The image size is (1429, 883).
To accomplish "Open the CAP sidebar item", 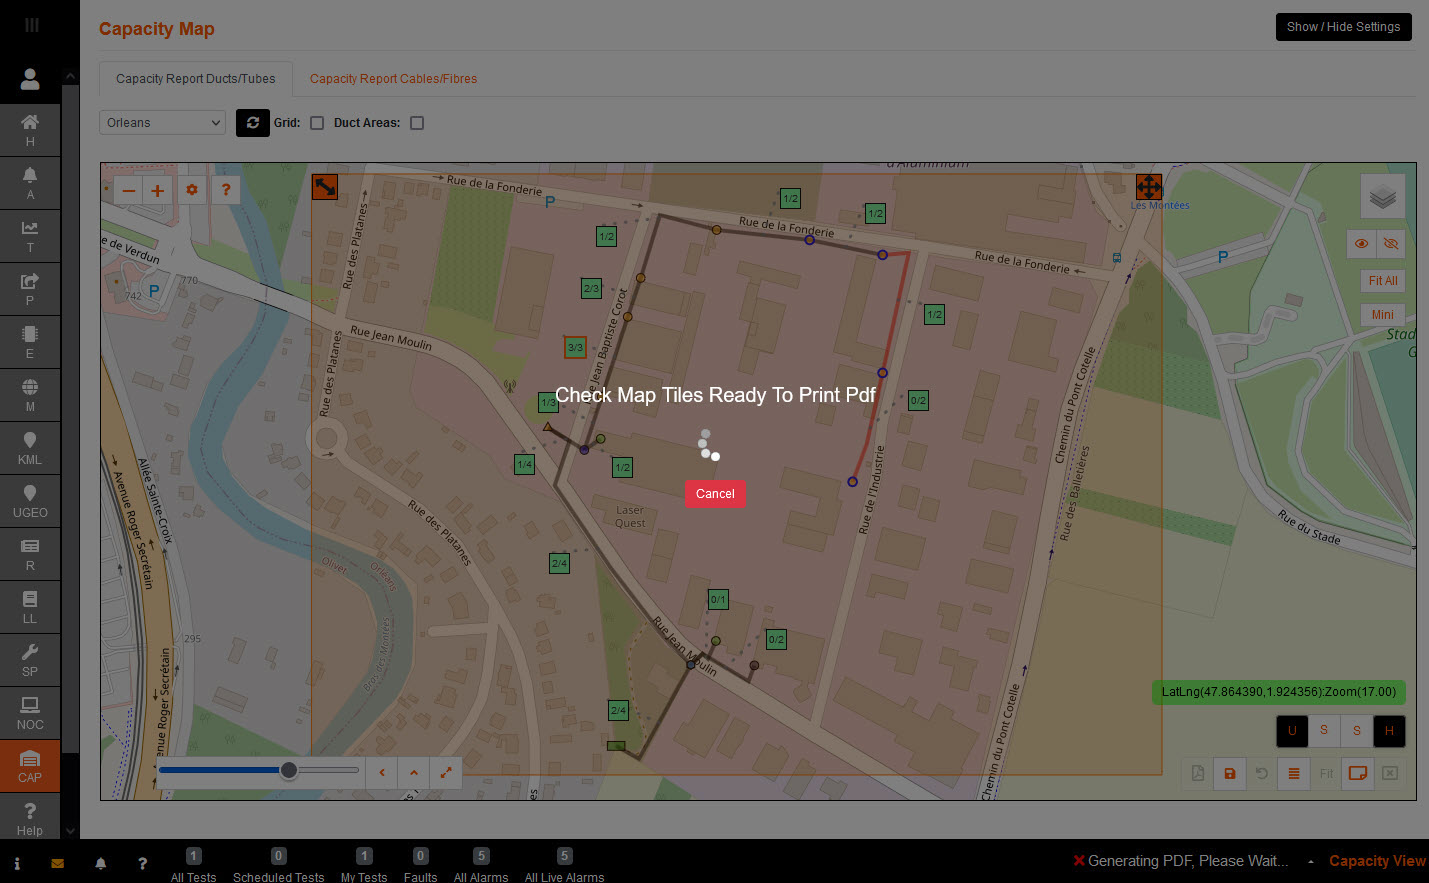I will pos(30,766).
